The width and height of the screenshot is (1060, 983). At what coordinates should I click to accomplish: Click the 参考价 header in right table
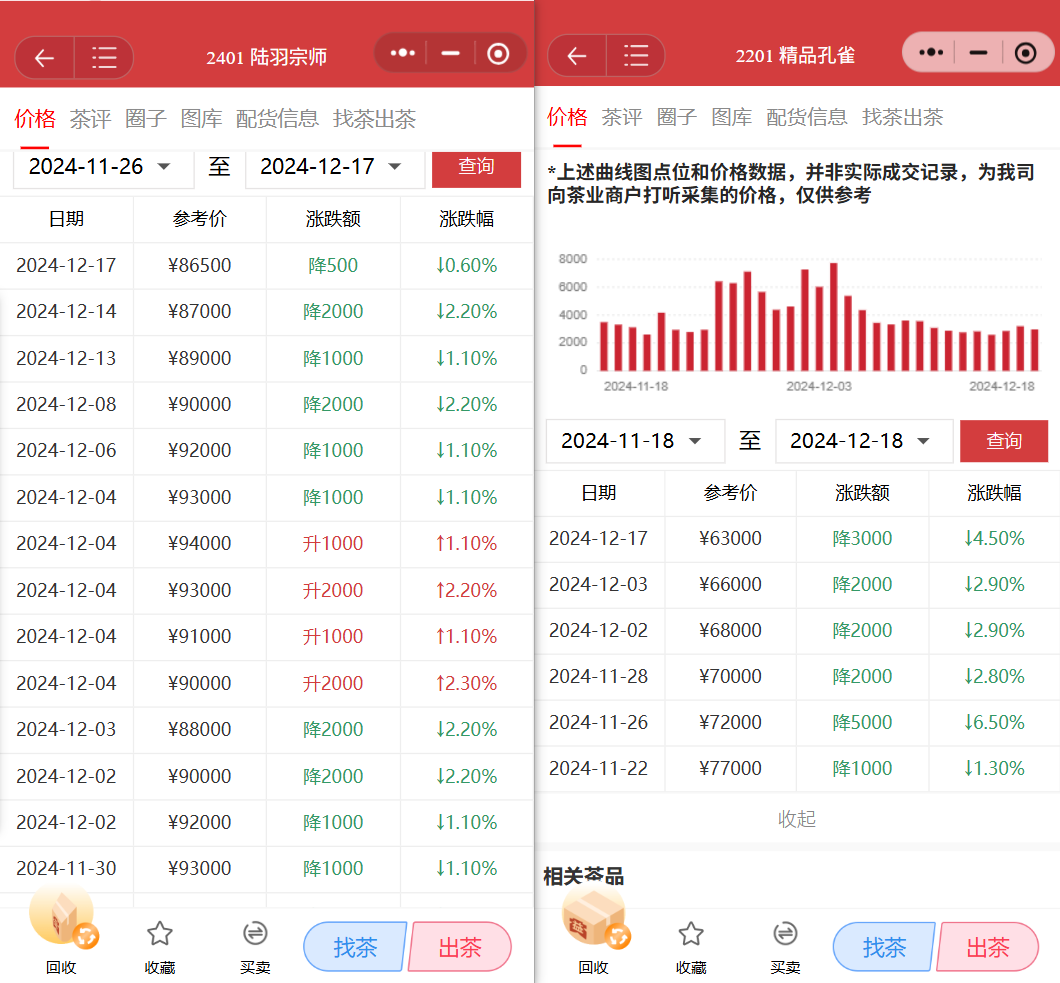(730, 493)
